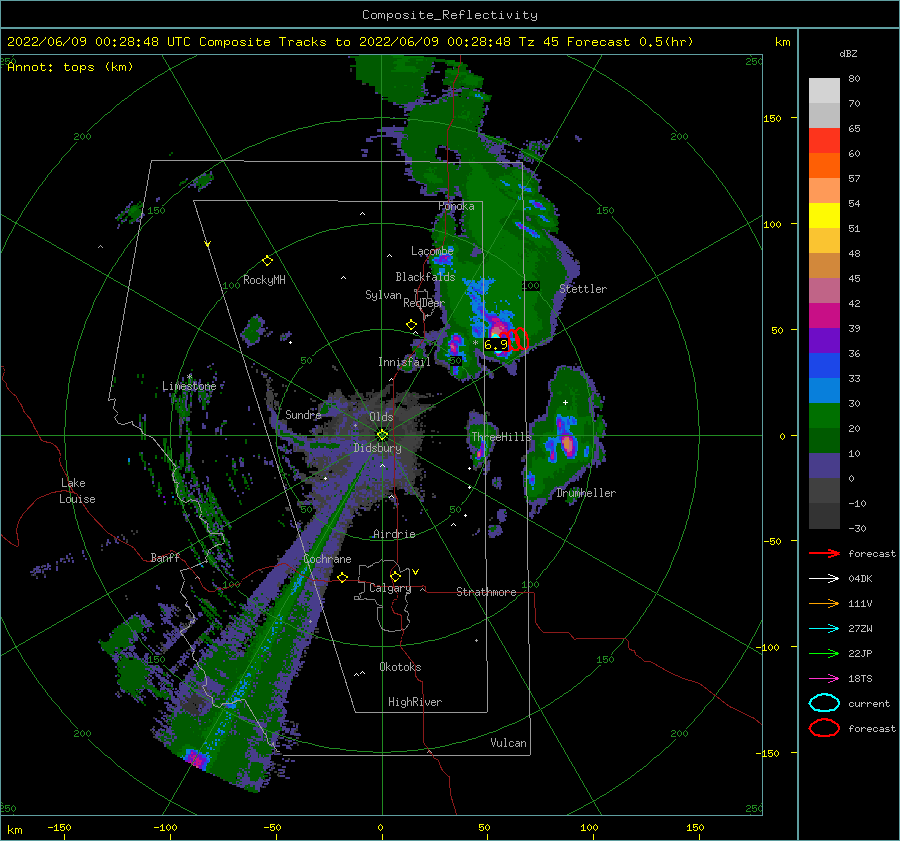Click the yellow diamond marker above Calgary label

tap(395, 576)
